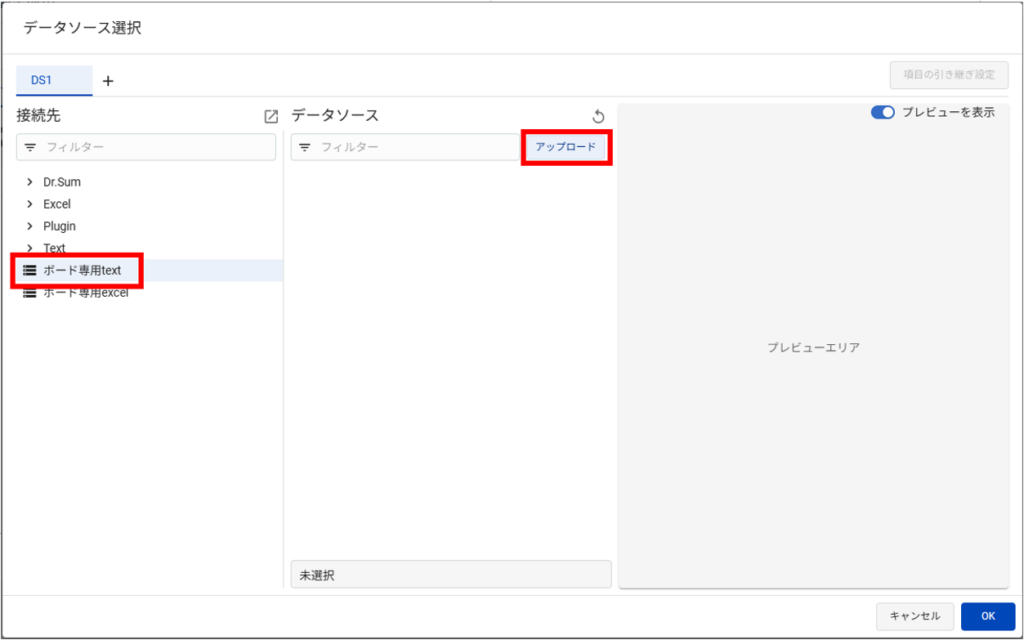Click the キャンセル button
Viewport: 1024px width, 640px height.
(x=915, y=616)
